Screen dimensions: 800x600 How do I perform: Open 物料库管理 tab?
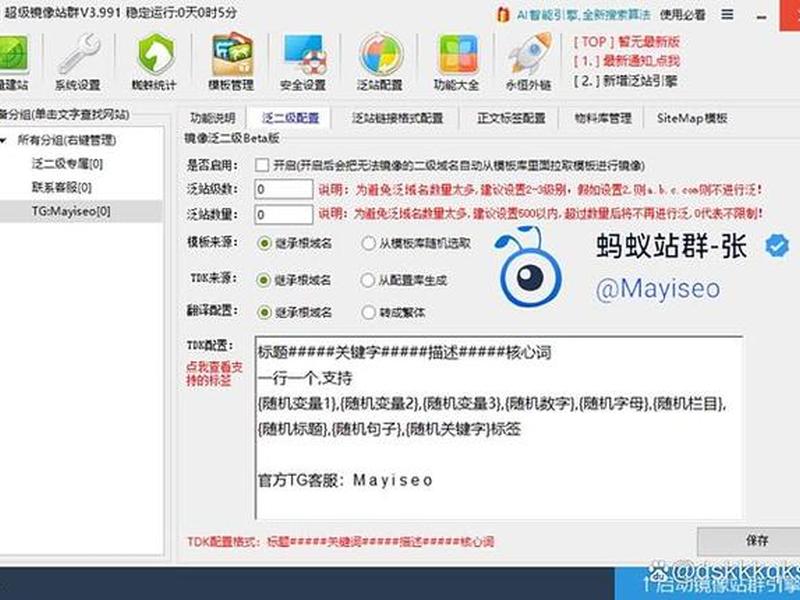click(603, 118)
